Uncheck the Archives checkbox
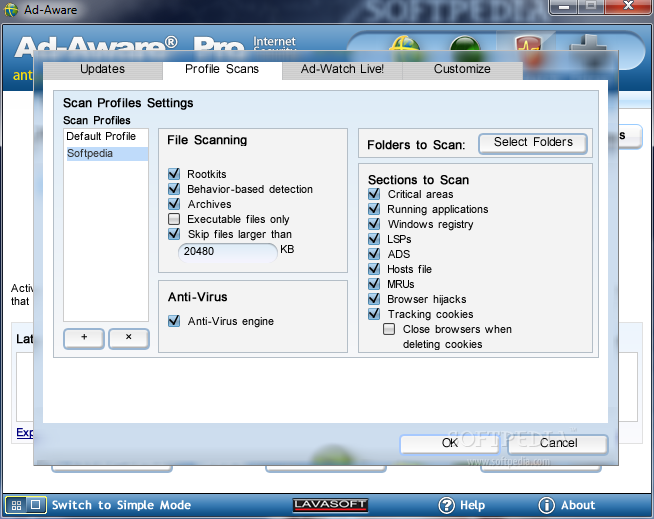 pyautogui.click(x=174, y=204)
